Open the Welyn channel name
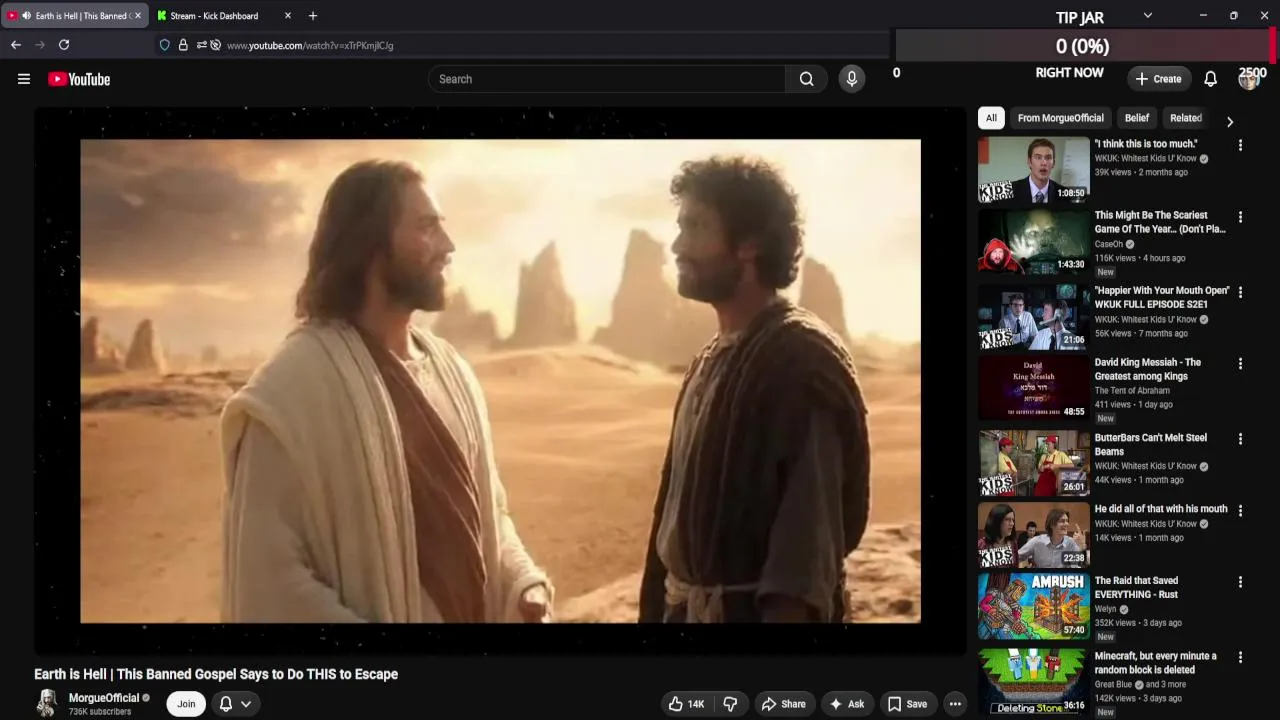This screenshot has height=720, width=1280. (1105, 609)
